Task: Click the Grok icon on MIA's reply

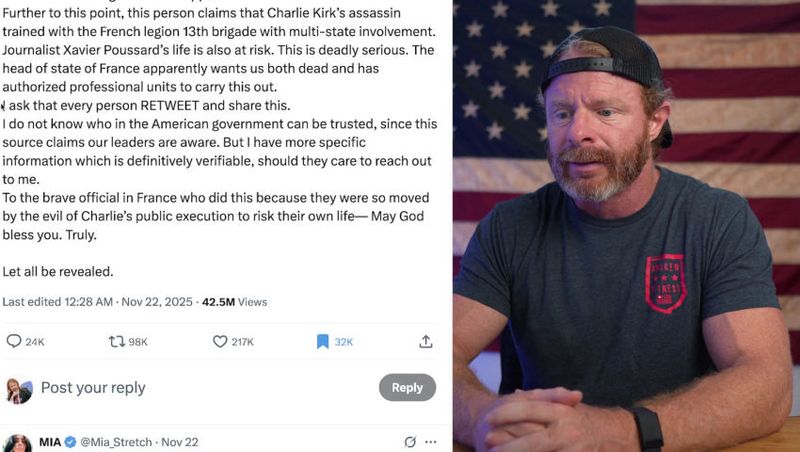Action: tap(410, 442)
